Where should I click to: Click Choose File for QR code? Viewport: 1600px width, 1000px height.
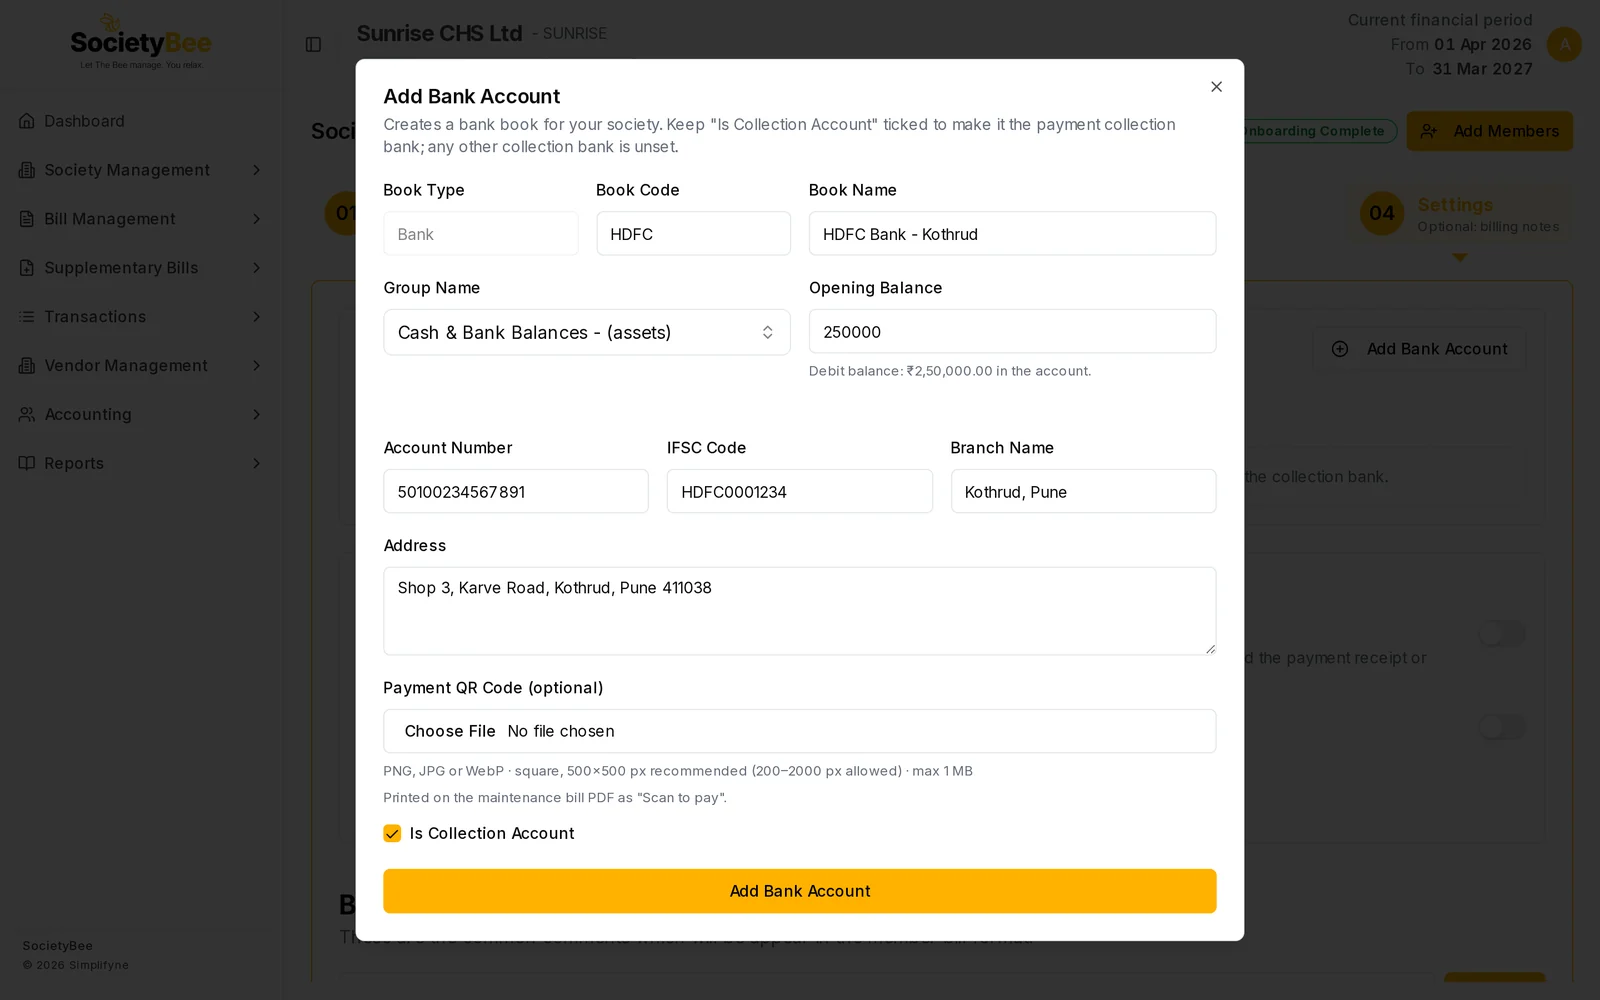(450, 731)
